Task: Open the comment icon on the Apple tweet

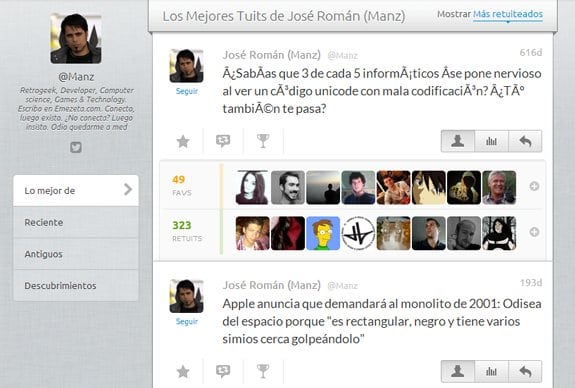Action: click(223, 371)
